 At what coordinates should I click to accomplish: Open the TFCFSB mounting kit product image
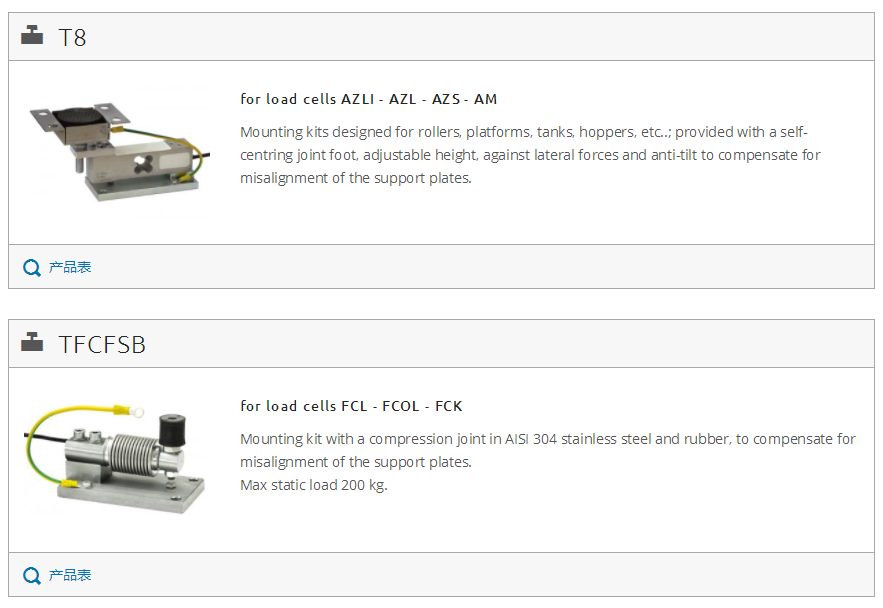(114, 458)
